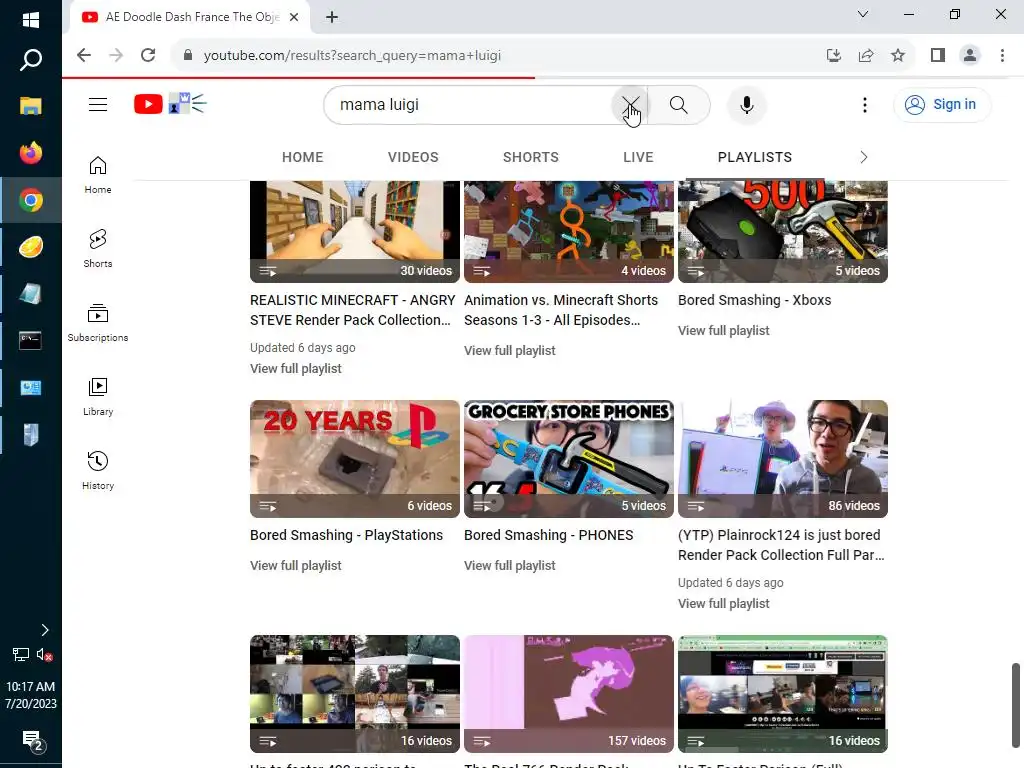Launch File Explorer from taskbar
Viewport: 1024px width, 768px height.
coord(31,106)
